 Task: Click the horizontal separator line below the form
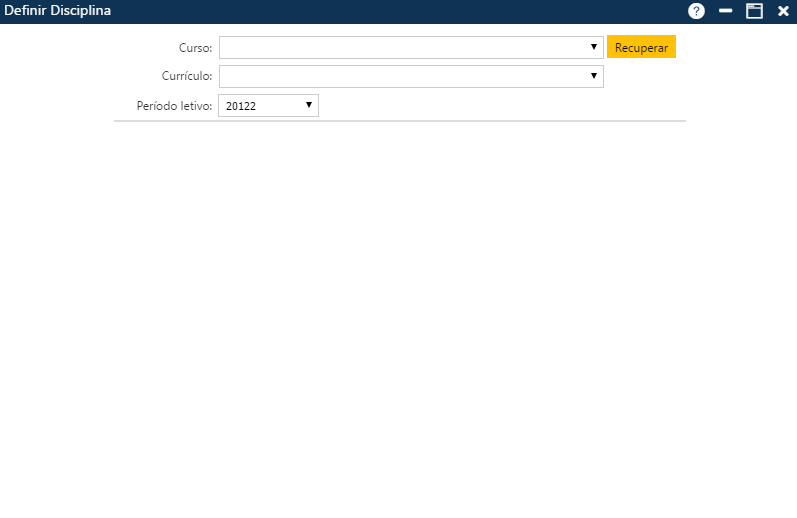400,121
